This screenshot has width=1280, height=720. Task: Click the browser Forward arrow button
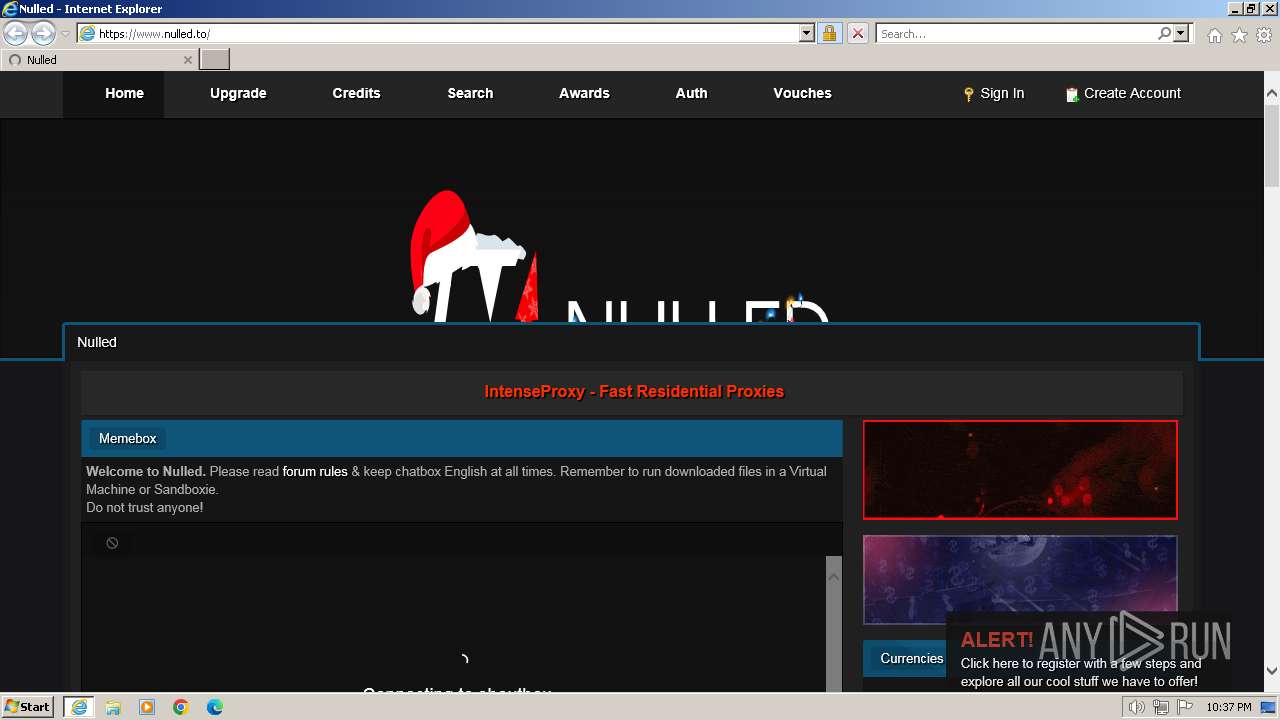point(43,34)
